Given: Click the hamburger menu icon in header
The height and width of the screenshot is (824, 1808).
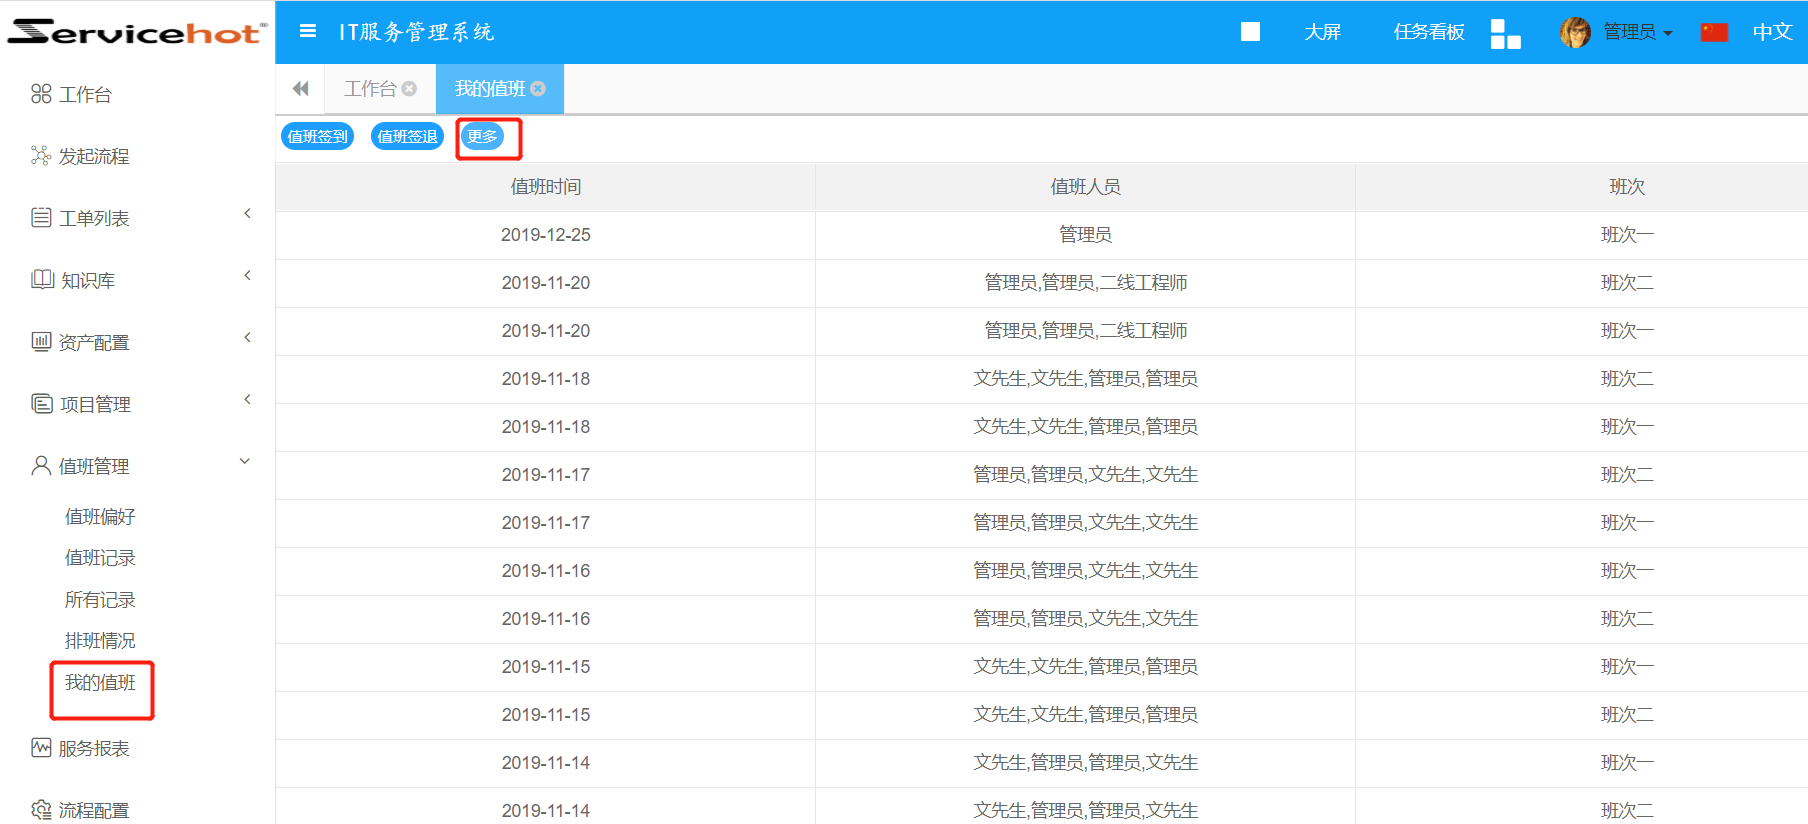Looking at the screenshot, I should pos(308,32).
